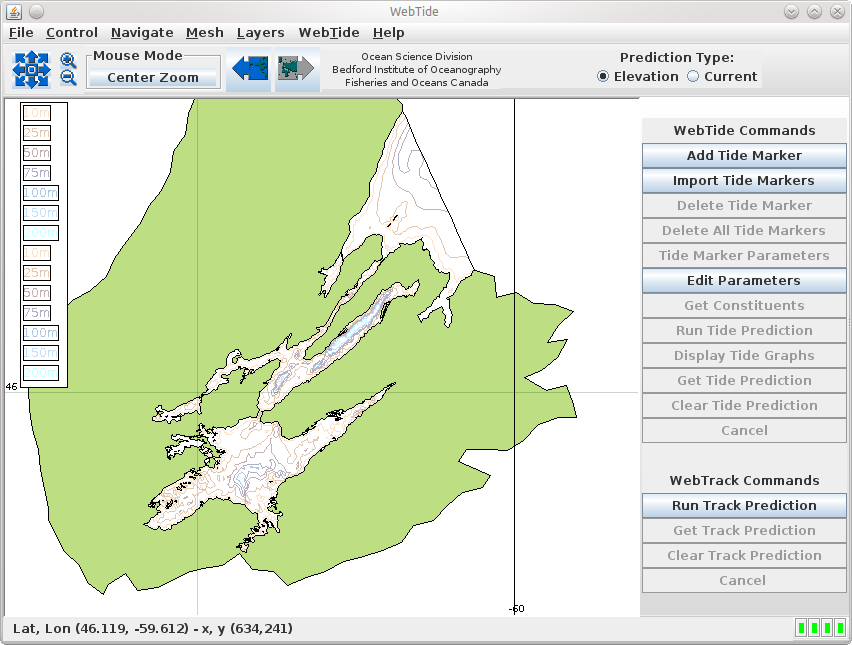Click the pan/recenter arrows icon

[x=31, y=70]
